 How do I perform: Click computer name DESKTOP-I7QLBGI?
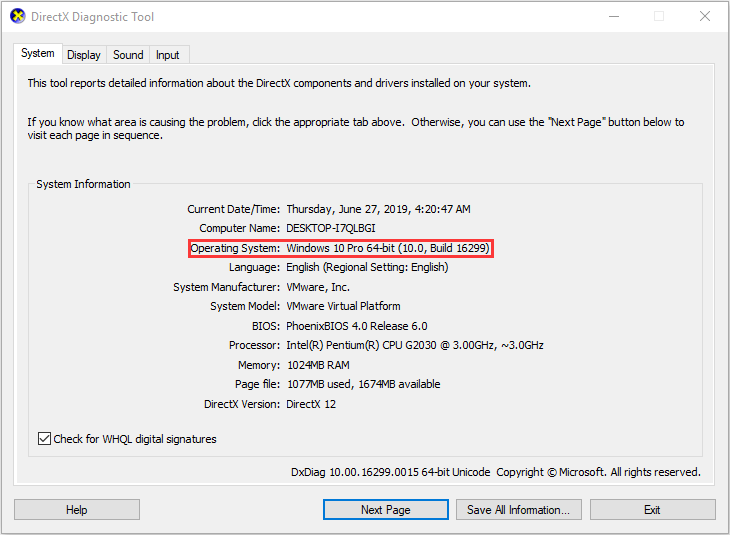(331, 228)
